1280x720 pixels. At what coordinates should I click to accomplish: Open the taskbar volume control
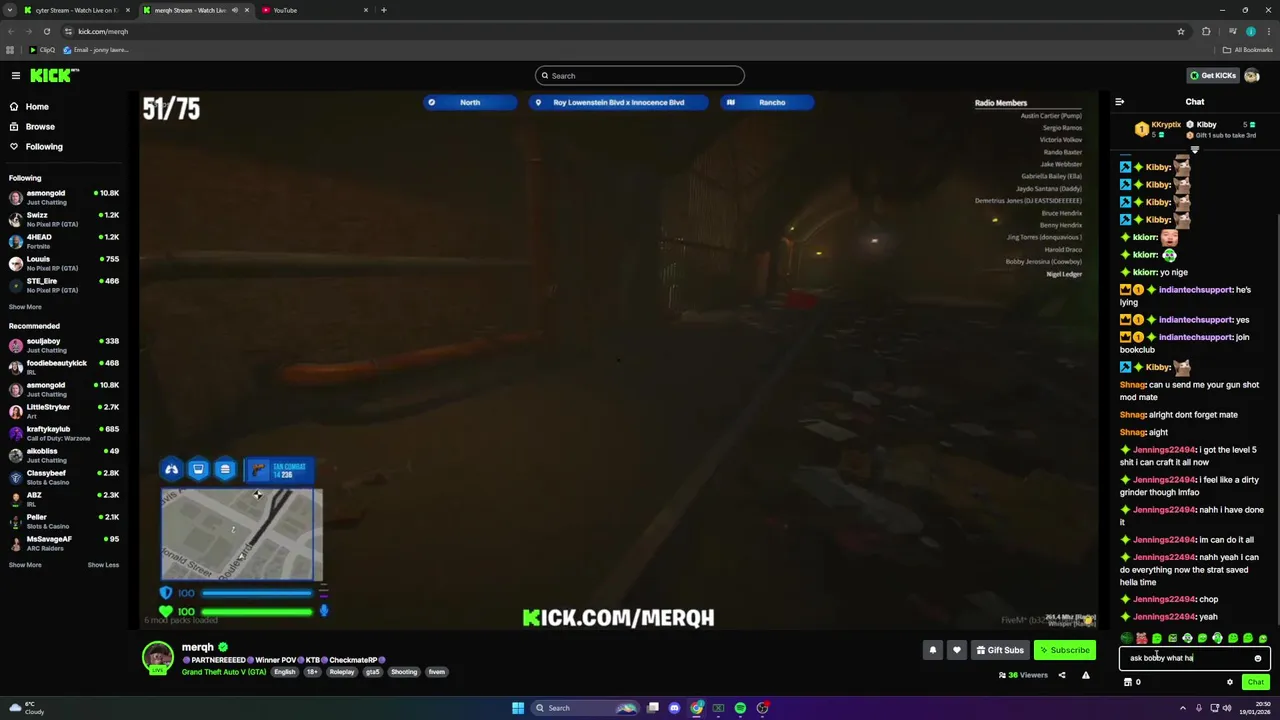click(x=1227, y=708)
